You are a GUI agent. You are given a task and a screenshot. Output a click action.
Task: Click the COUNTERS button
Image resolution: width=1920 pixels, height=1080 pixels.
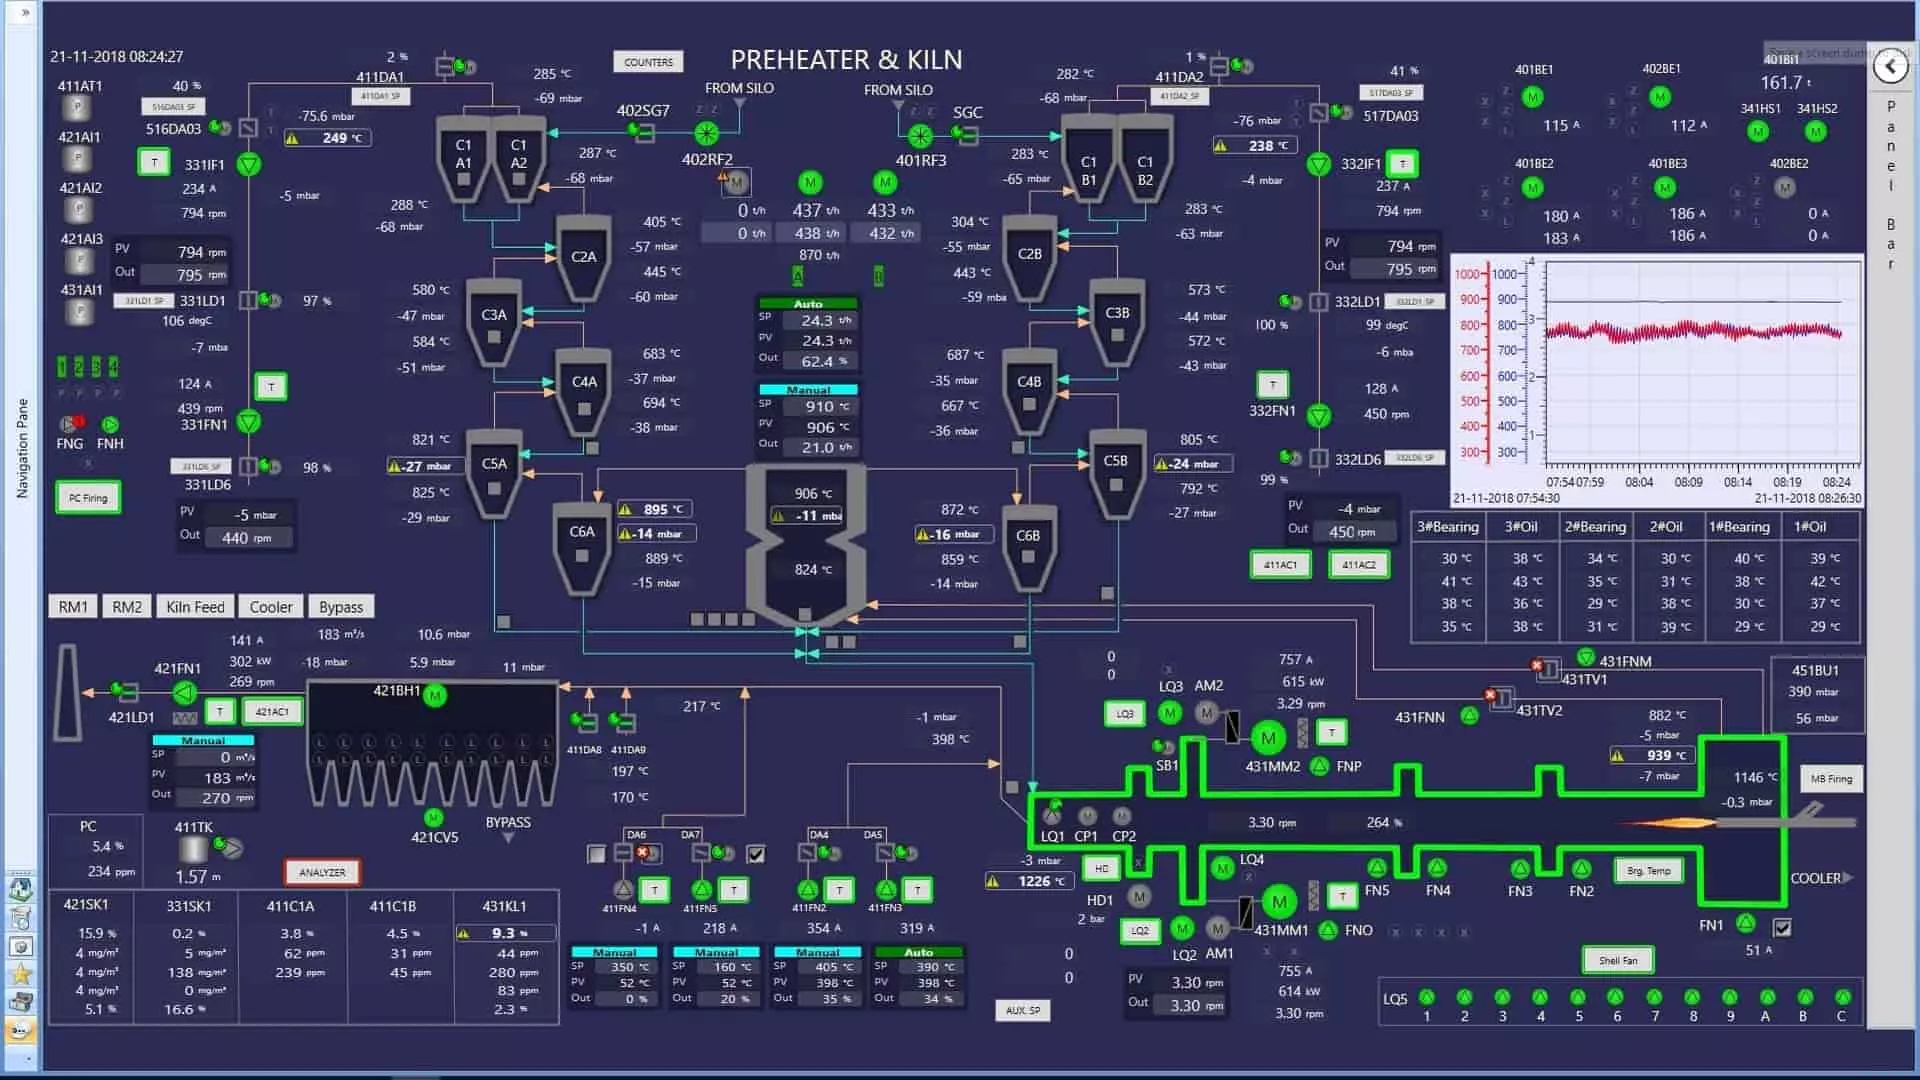[x=649, y=62]
